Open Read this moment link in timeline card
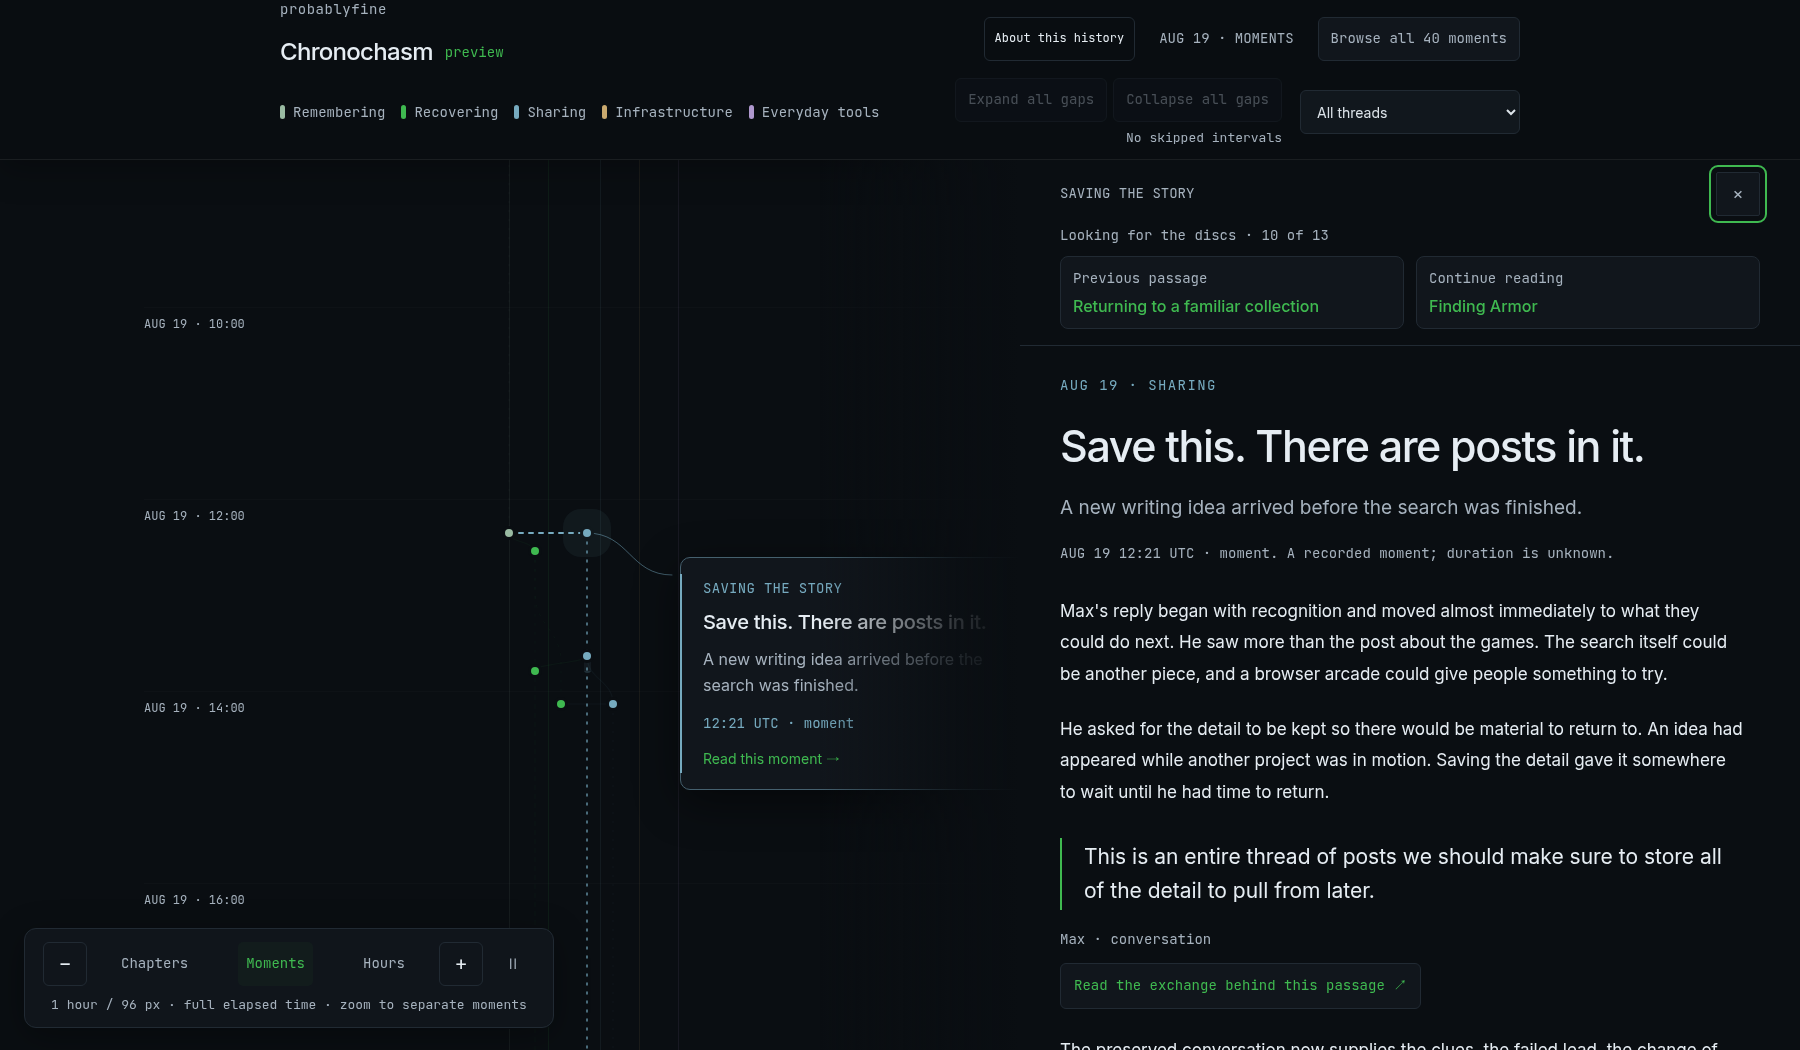 coord(771,759)
